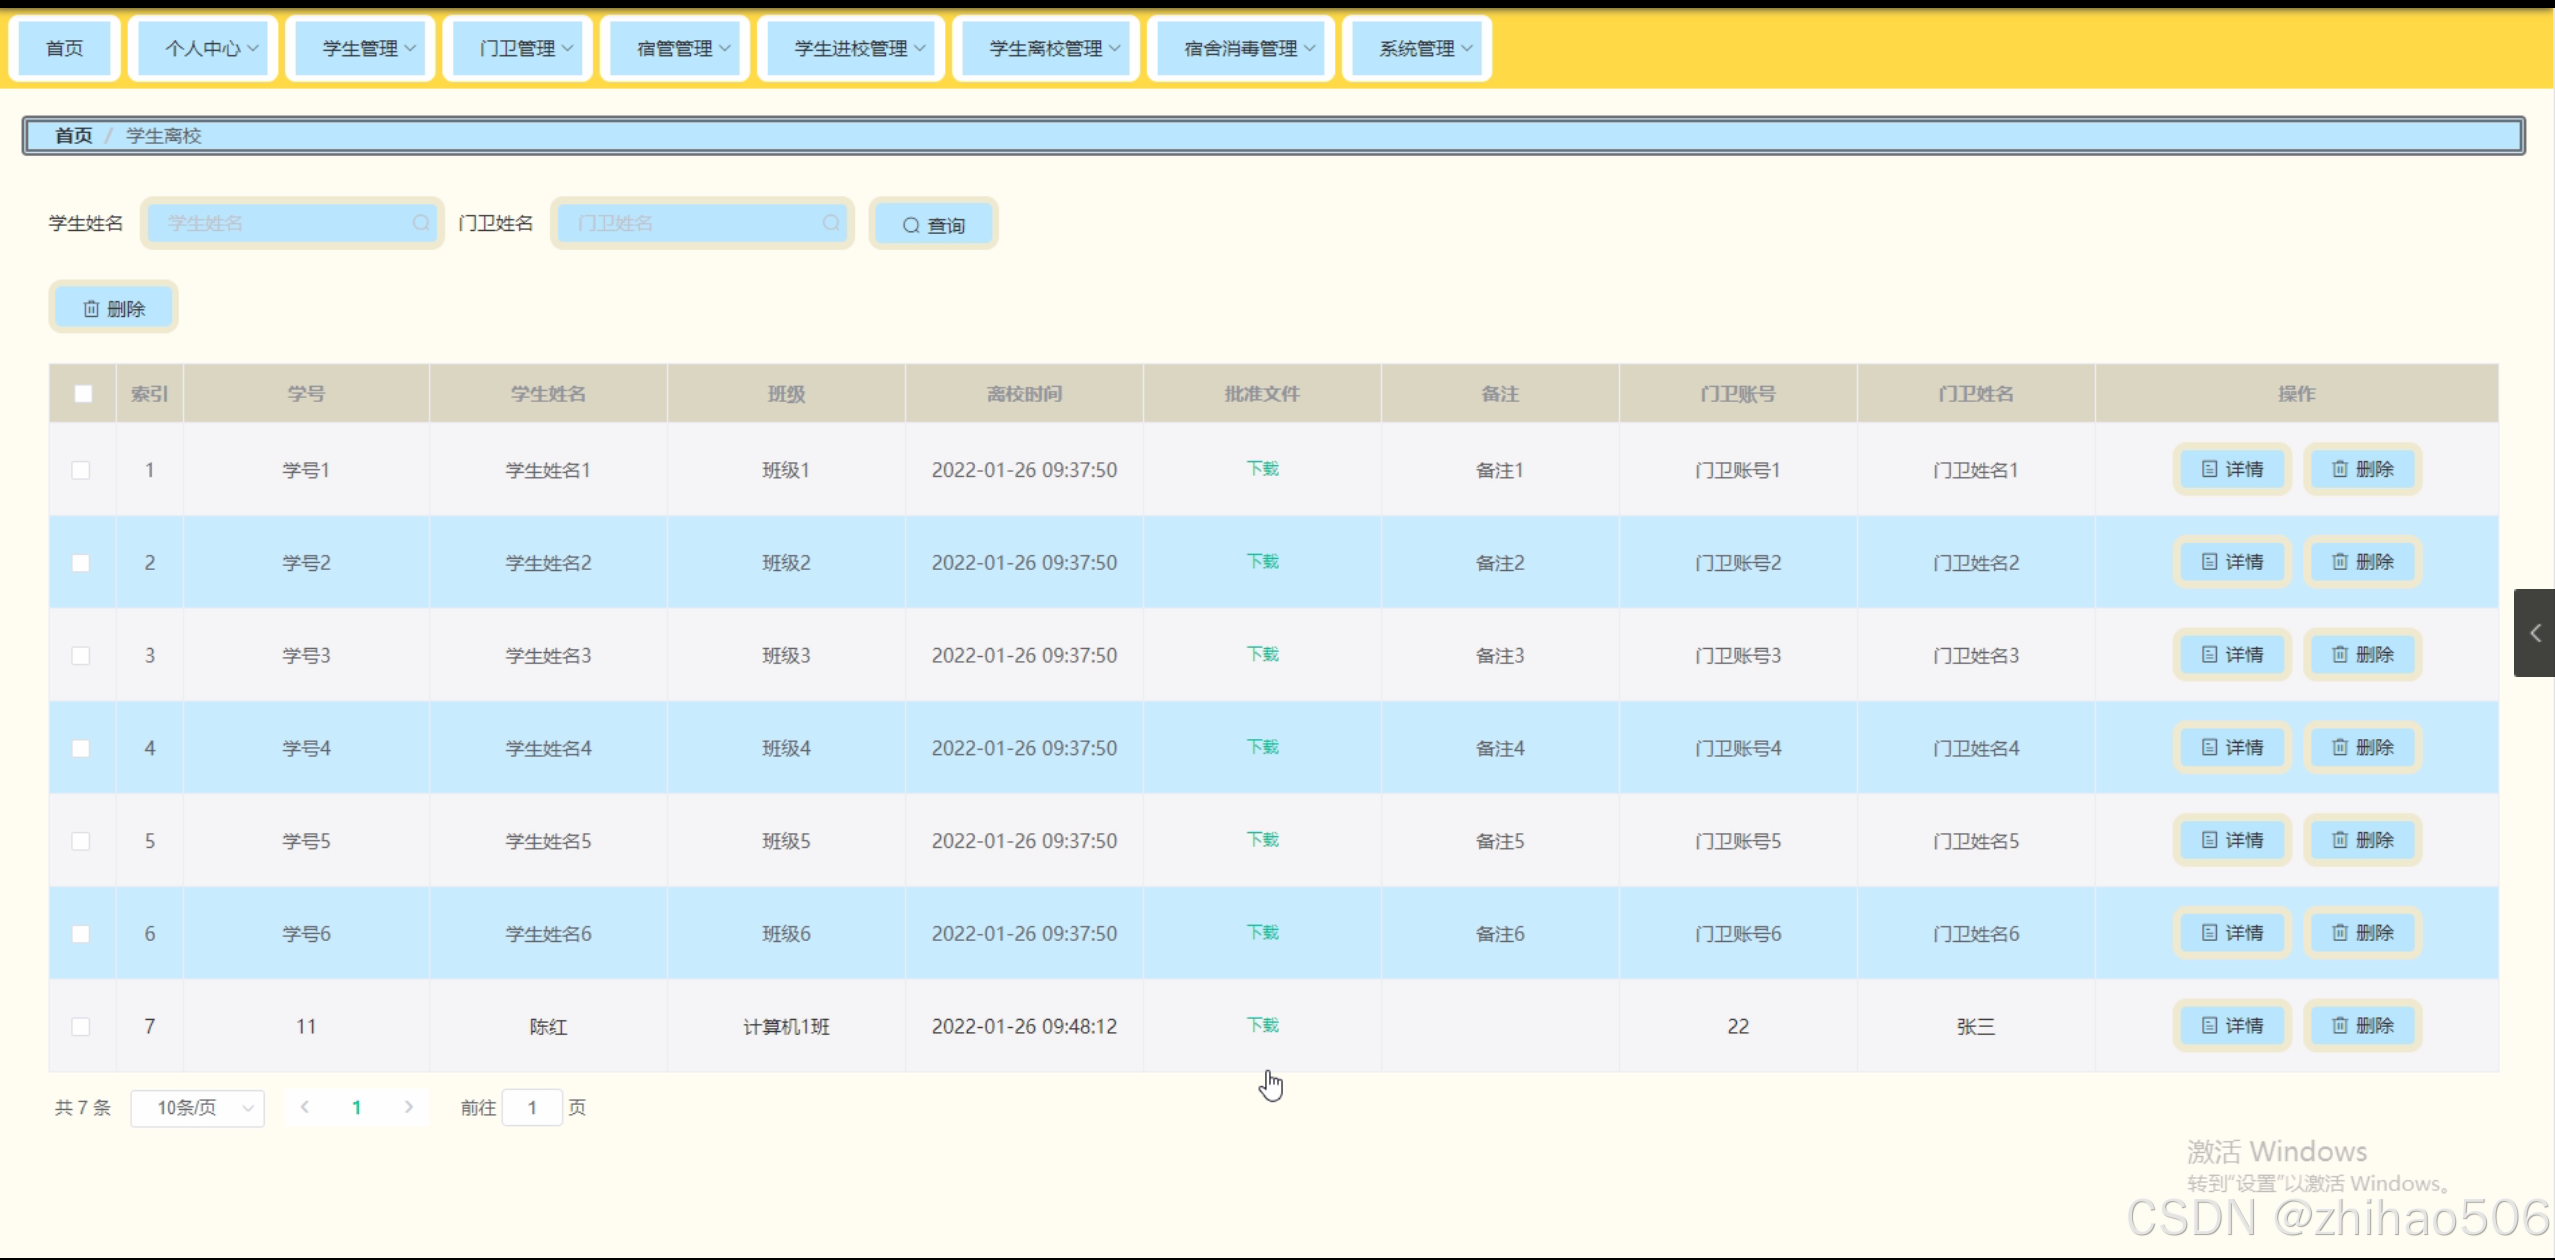2555x1260 pixels.
Task: Download the 批准文件 for row 4
Action: point(1262,747)
